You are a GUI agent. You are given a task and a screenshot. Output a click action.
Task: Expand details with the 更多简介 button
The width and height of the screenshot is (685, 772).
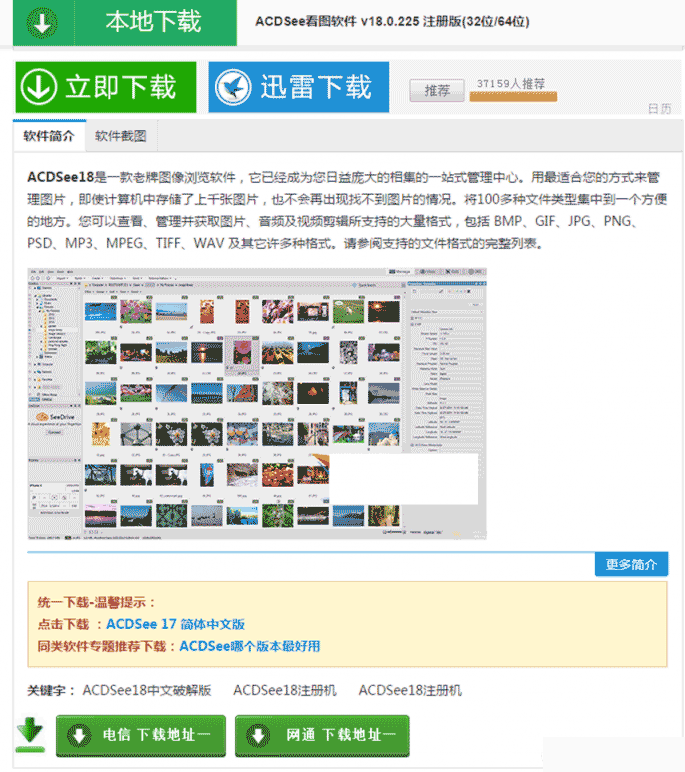[631, 564]
